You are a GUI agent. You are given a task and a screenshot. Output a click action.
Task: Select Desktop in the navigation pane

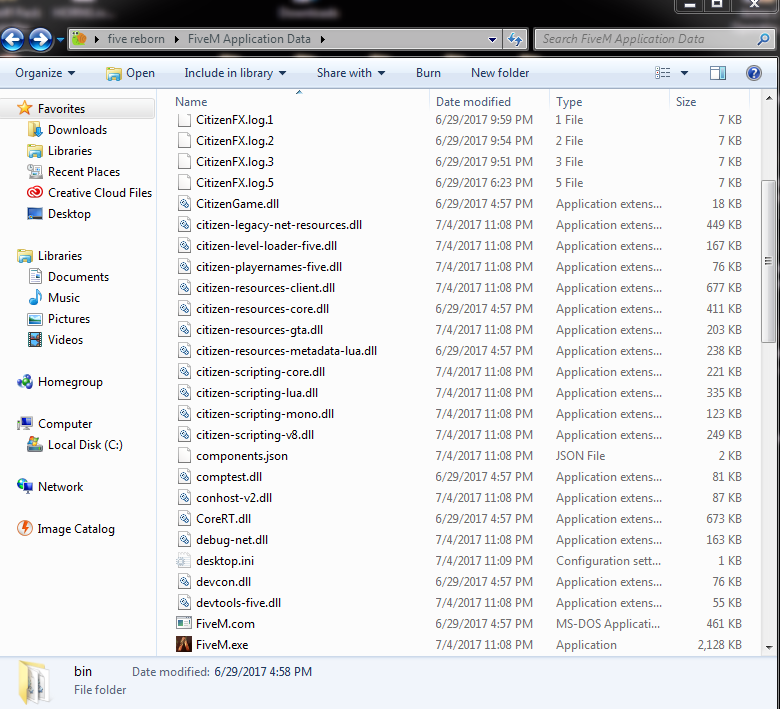[x=69, y=214]
